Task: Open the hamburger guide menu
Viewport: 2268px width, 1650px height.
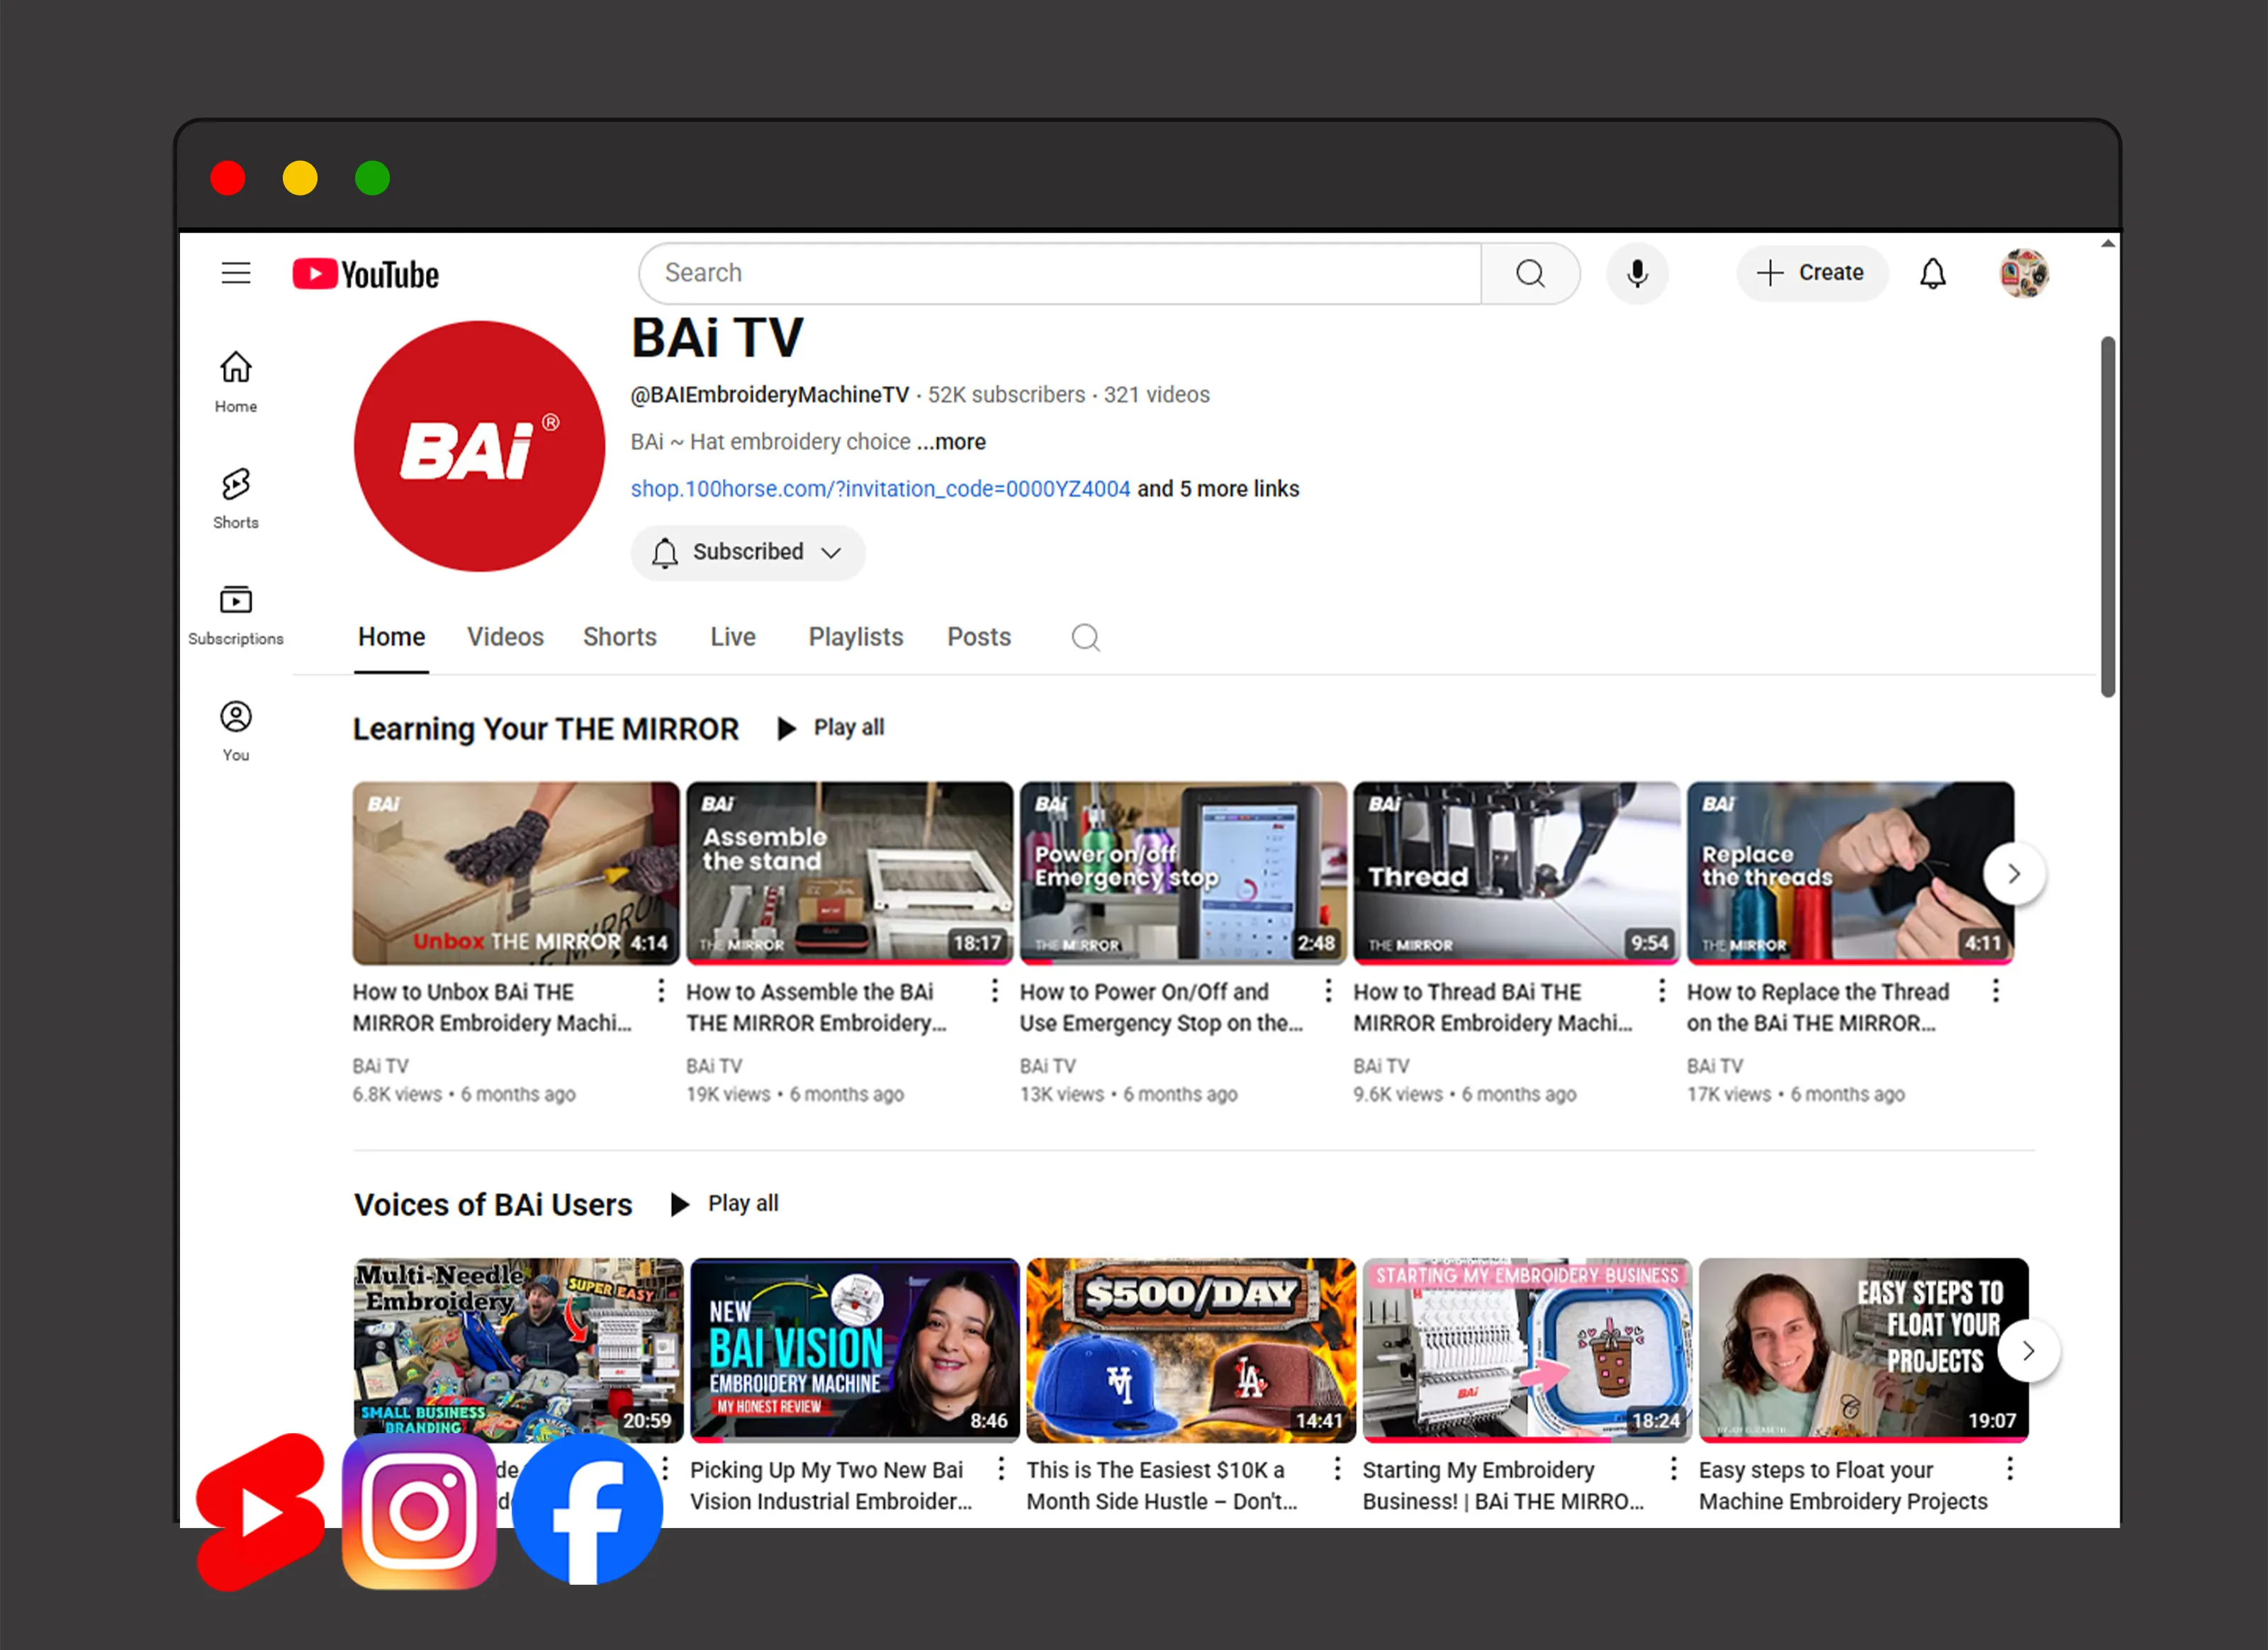Action: (x=236, y=273)
